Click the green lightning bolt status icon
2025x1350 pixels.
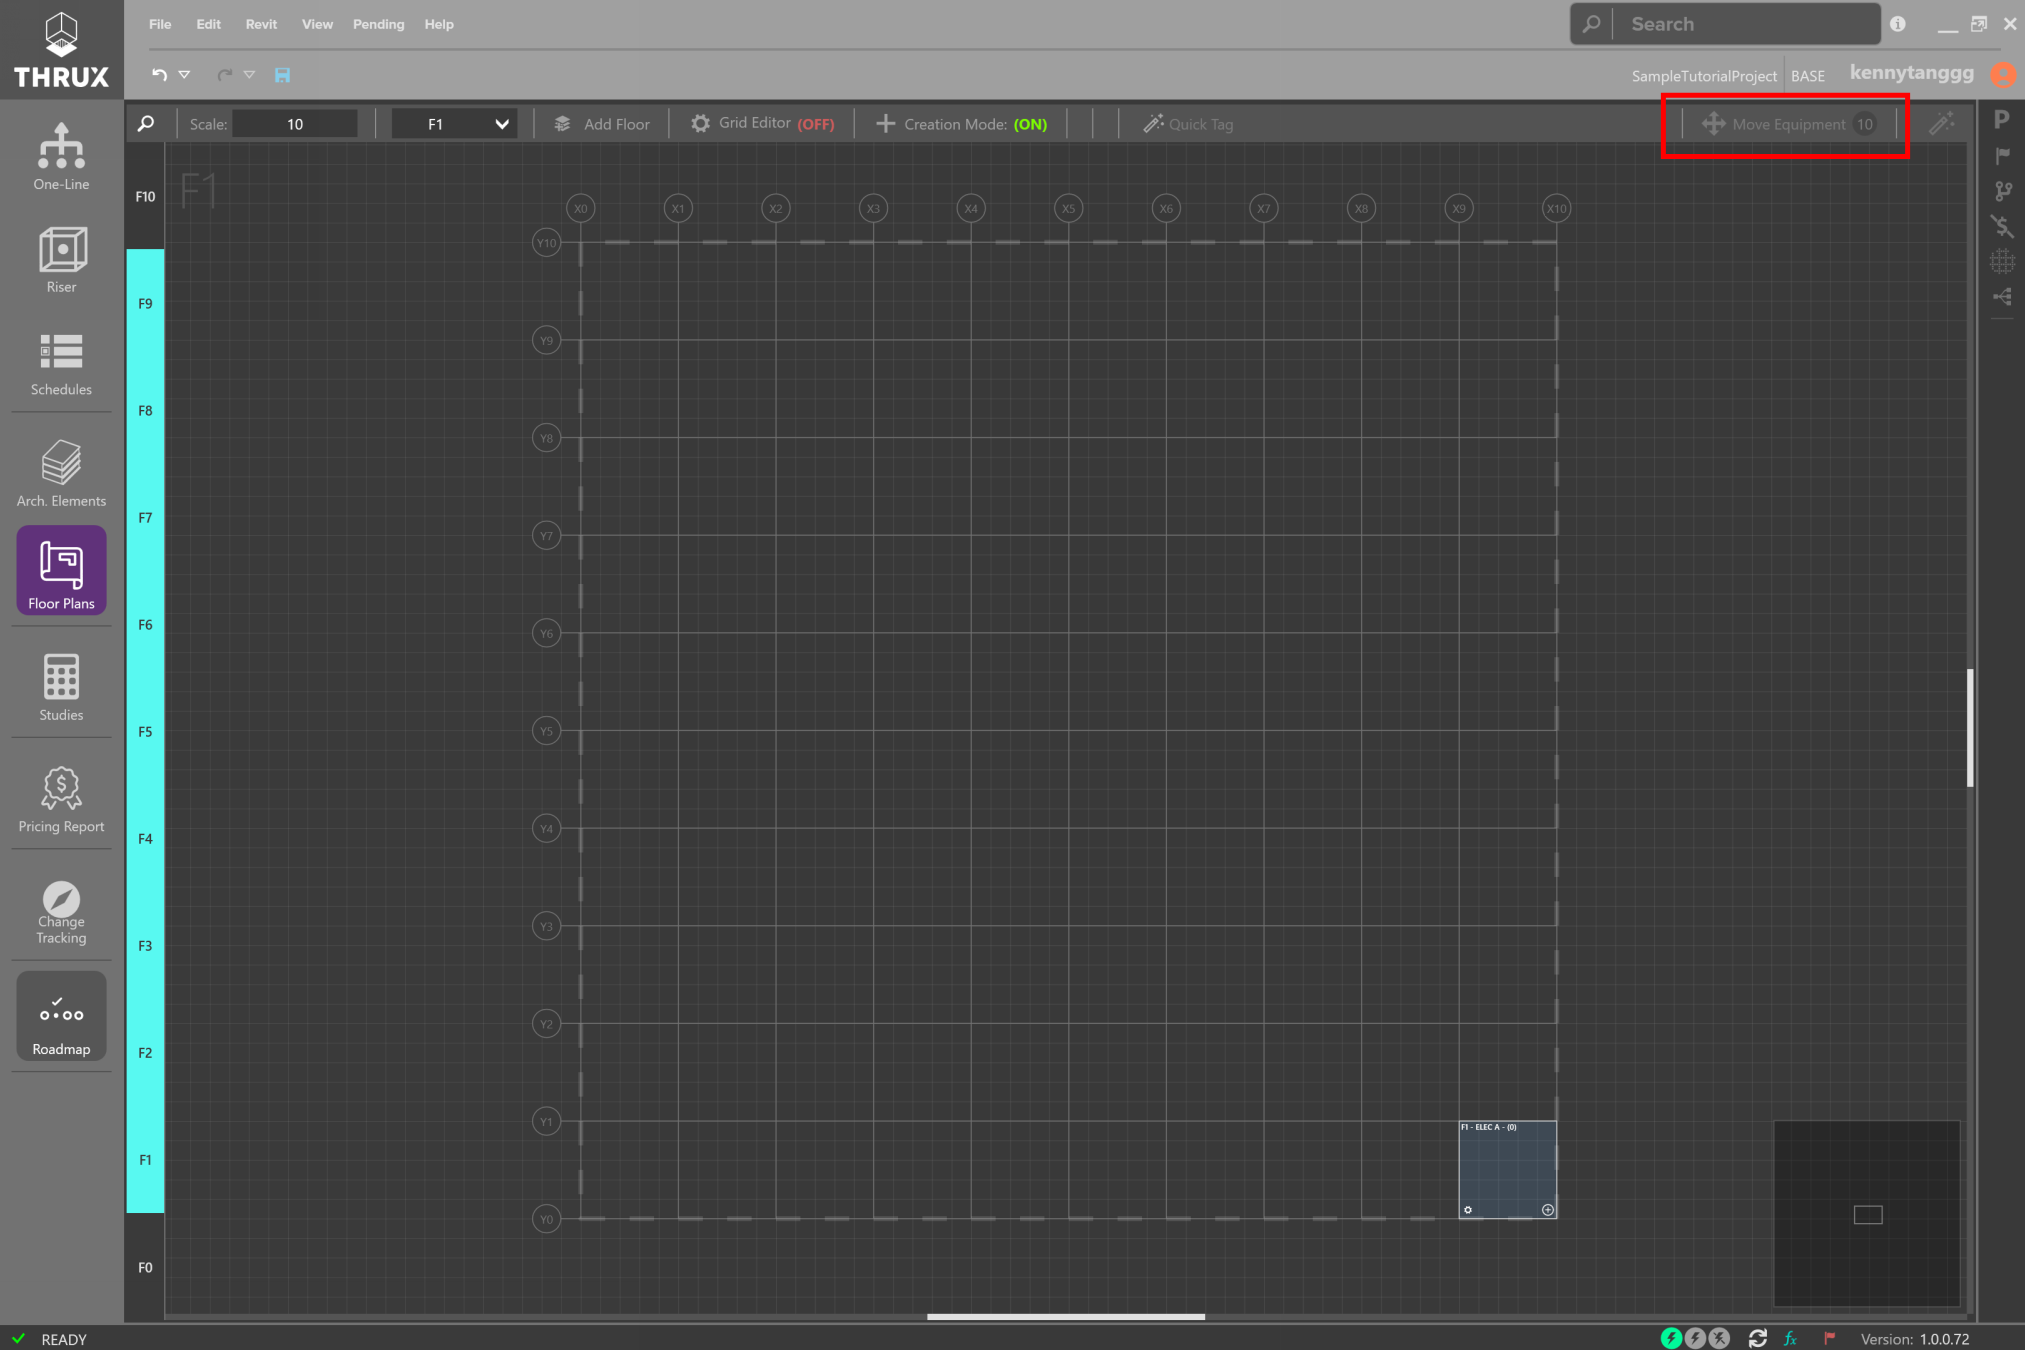tap(1671, 1338)
